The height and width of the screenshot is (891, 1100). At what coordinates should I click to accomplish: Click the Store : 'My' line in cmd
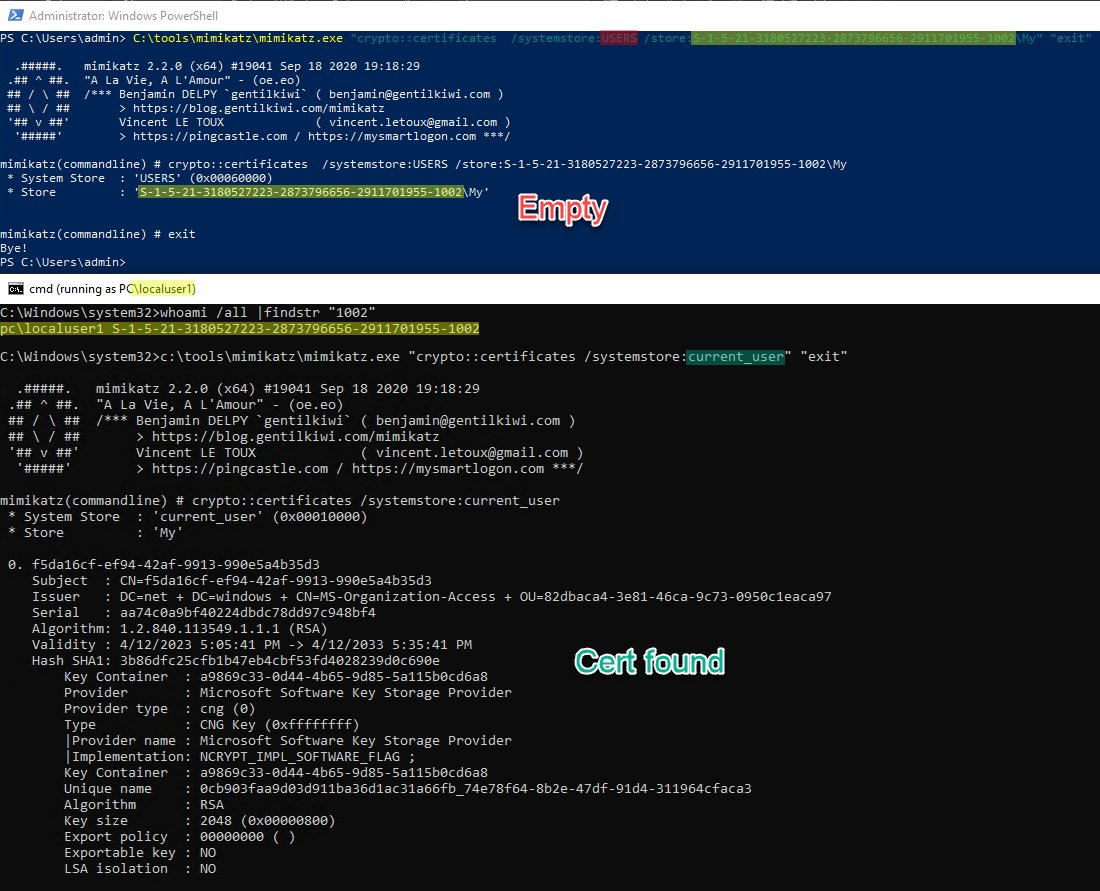tap(95, 533)
